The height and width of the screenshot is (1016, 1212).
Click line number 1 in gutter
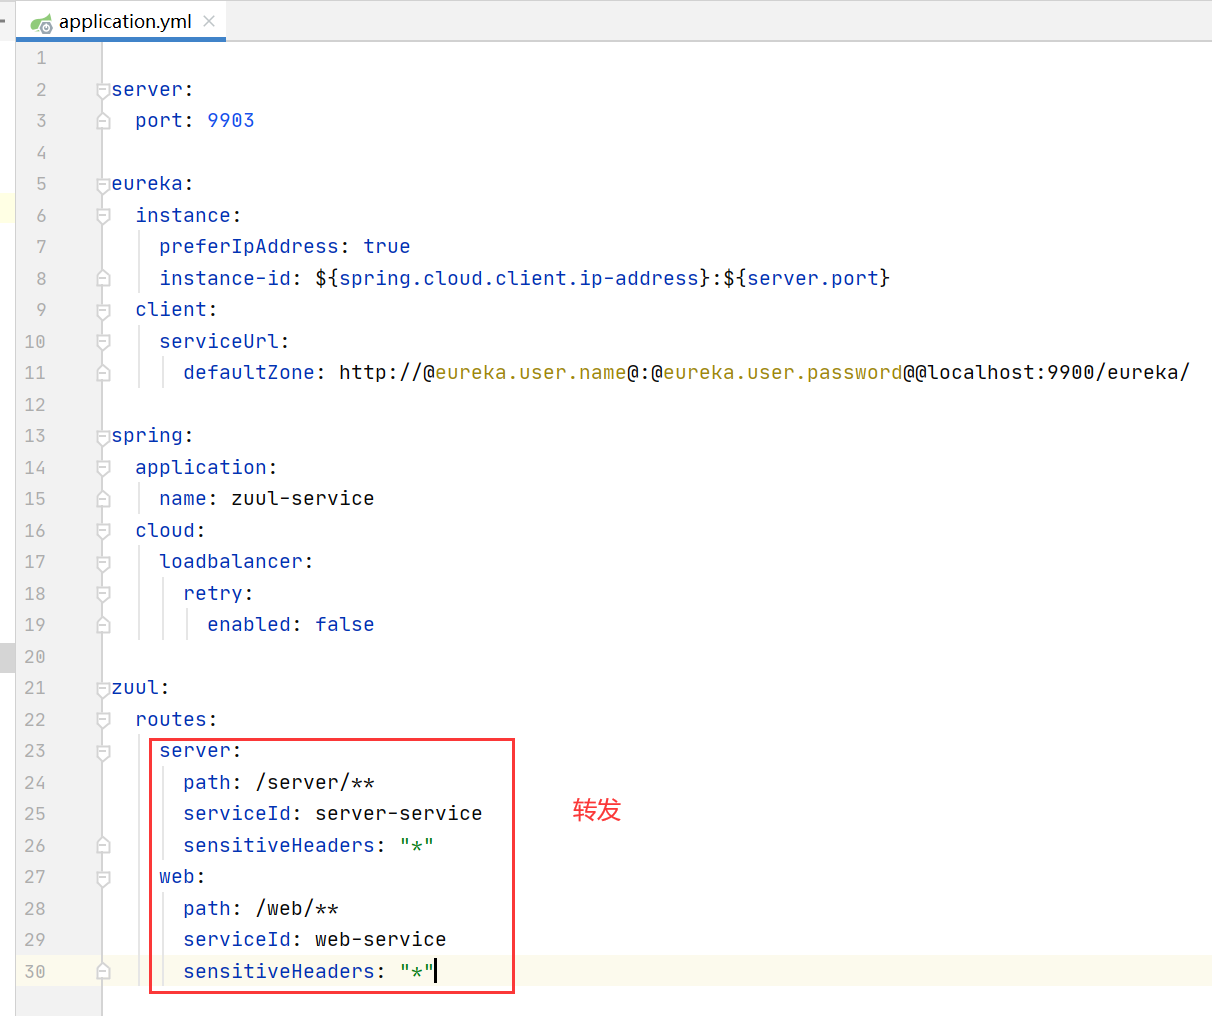pos(41,58)
